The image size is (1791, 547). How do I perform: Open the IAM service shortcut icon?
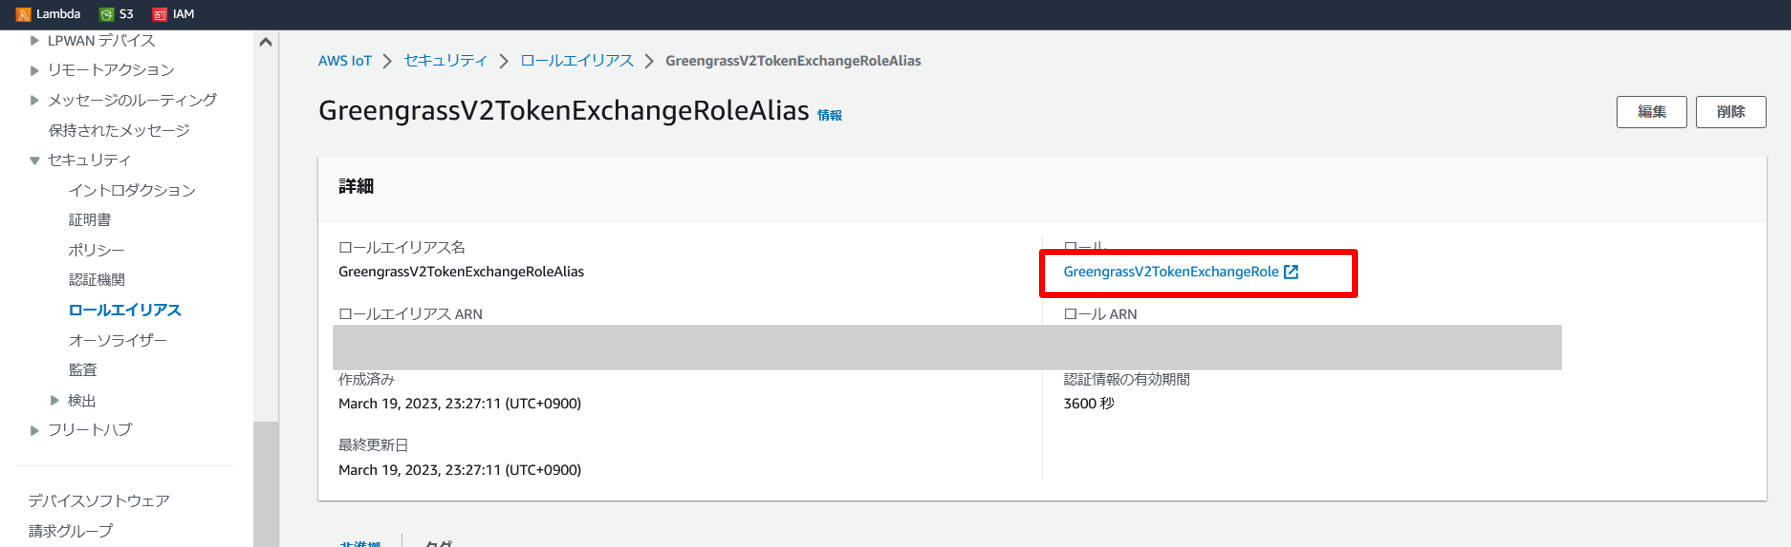pos(159,14)
